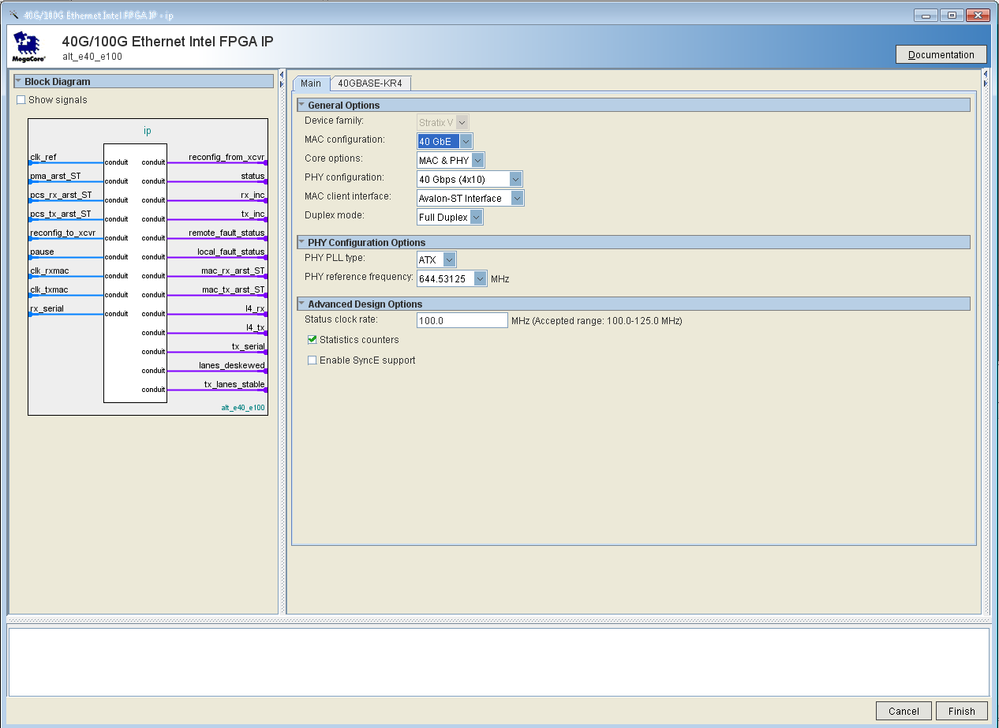
Task: Collapse the PHY Configuration Options section
Action: (300, 242)
